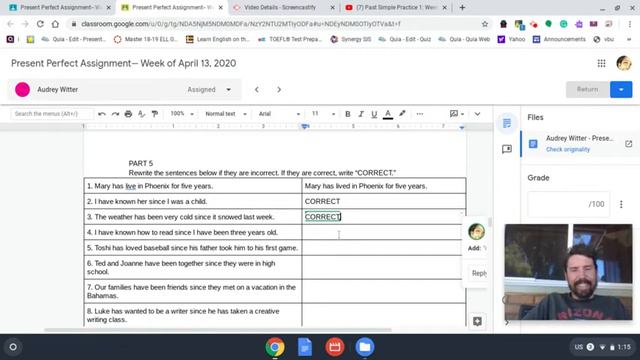Click the empty answer cell for sentence 4
The height and width of the screenshot is (360, 640).
[x=384, y=232]
